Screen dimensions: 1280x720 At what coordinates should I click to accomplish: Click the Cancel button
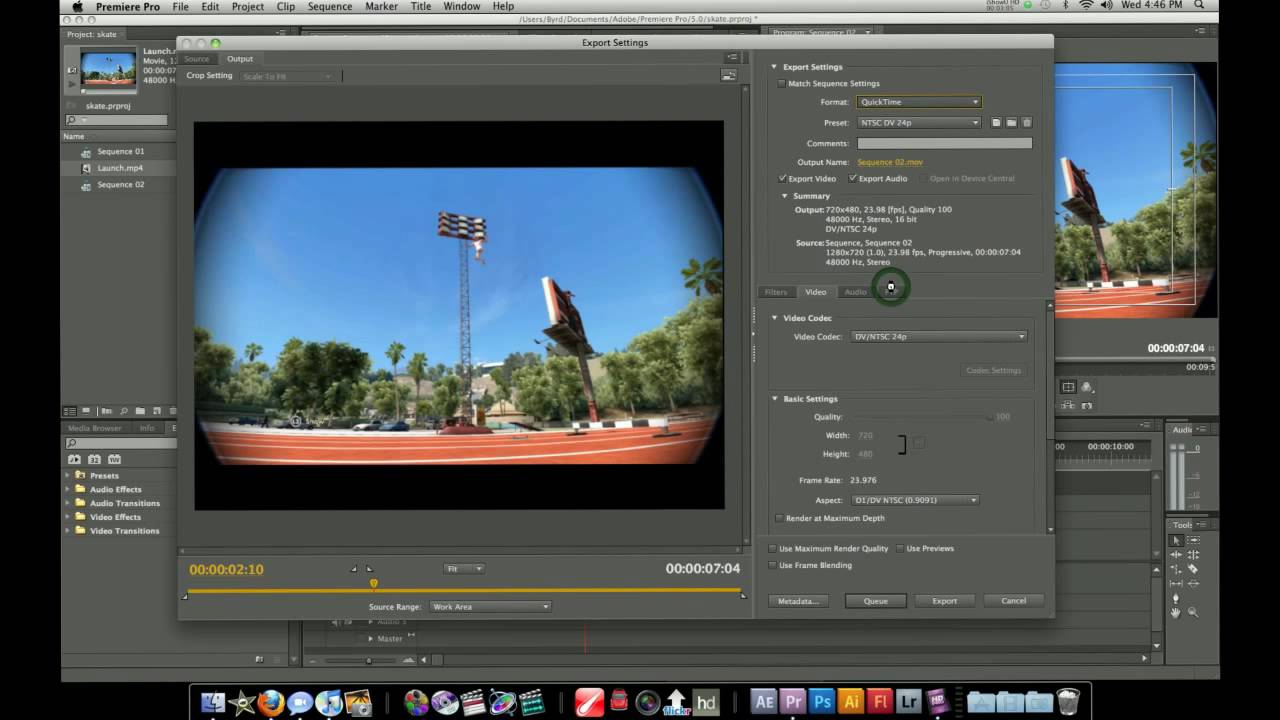(x=1013, y=601)
